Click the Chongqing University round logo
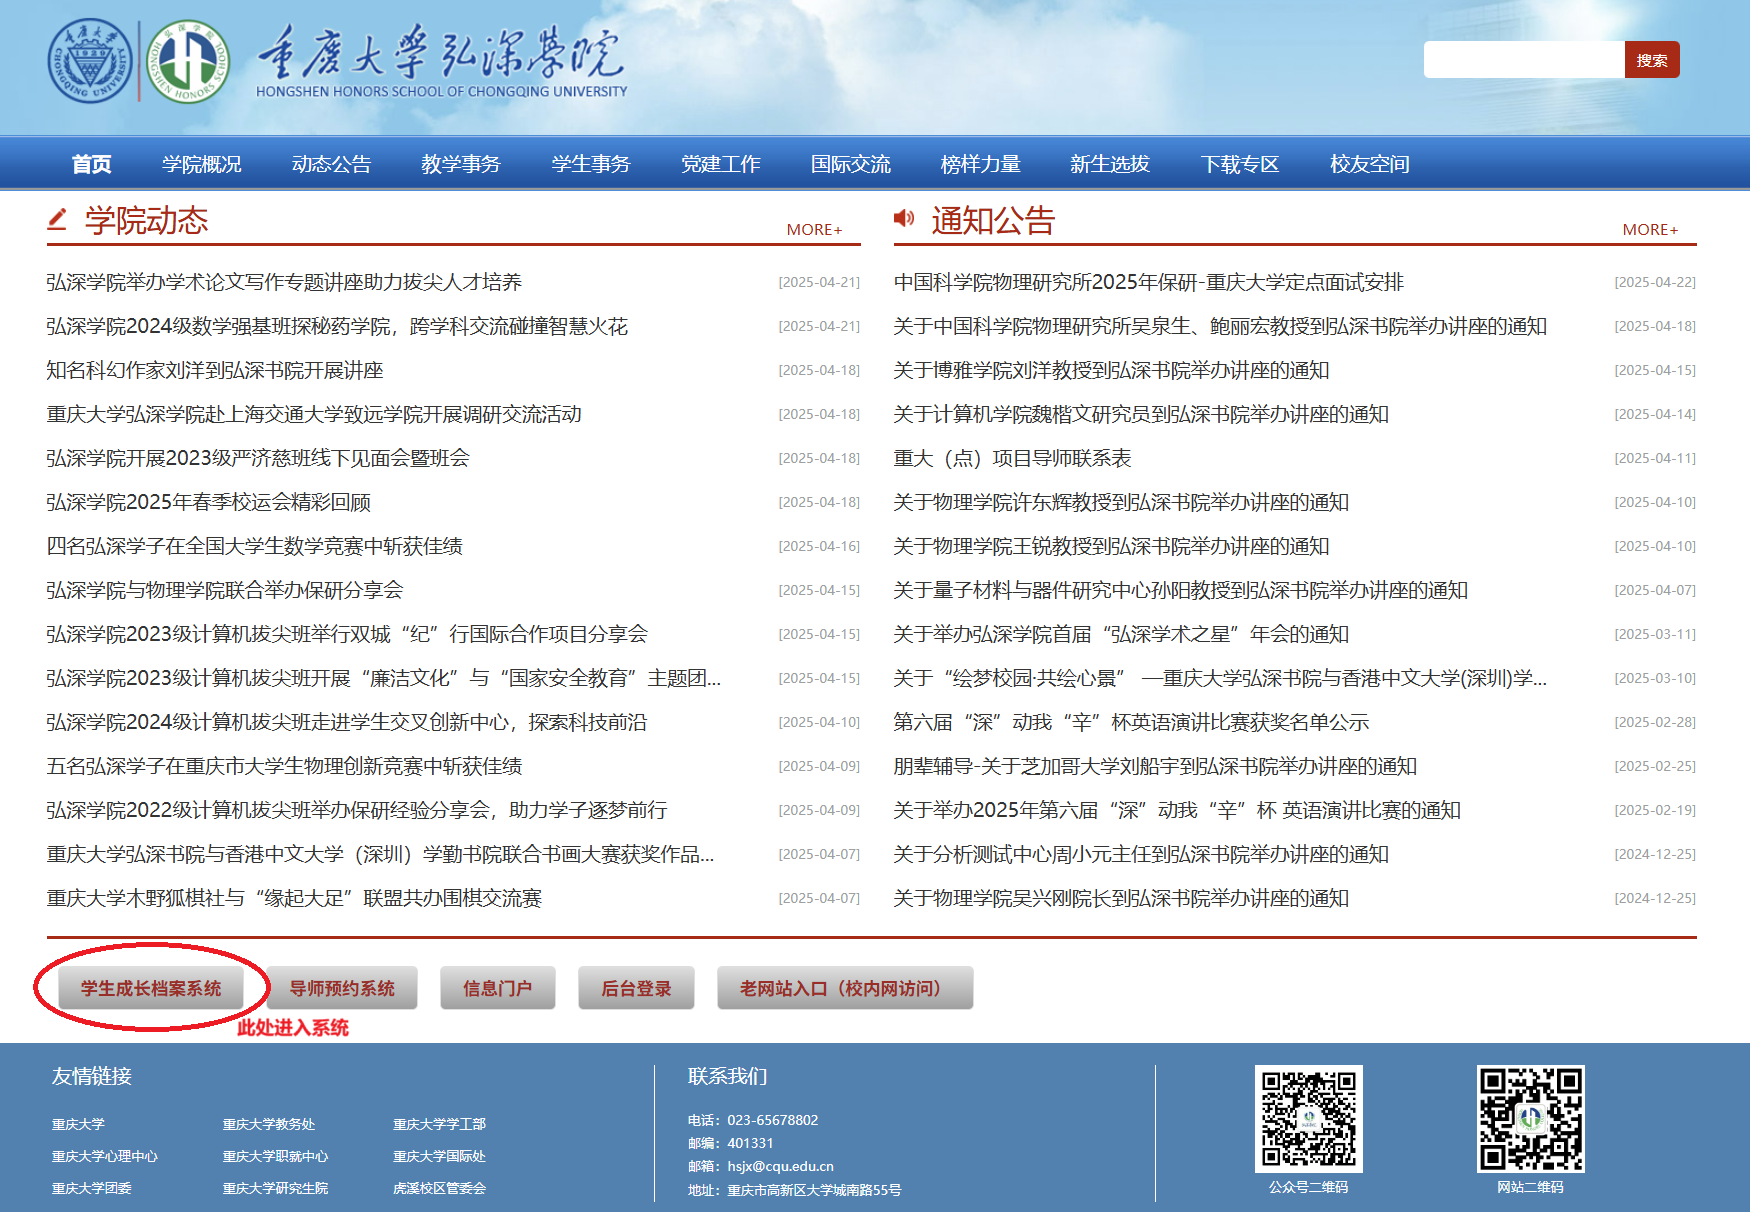Image resolution: width=1750 pixels, height=1212 pixels. pos(90,61)
